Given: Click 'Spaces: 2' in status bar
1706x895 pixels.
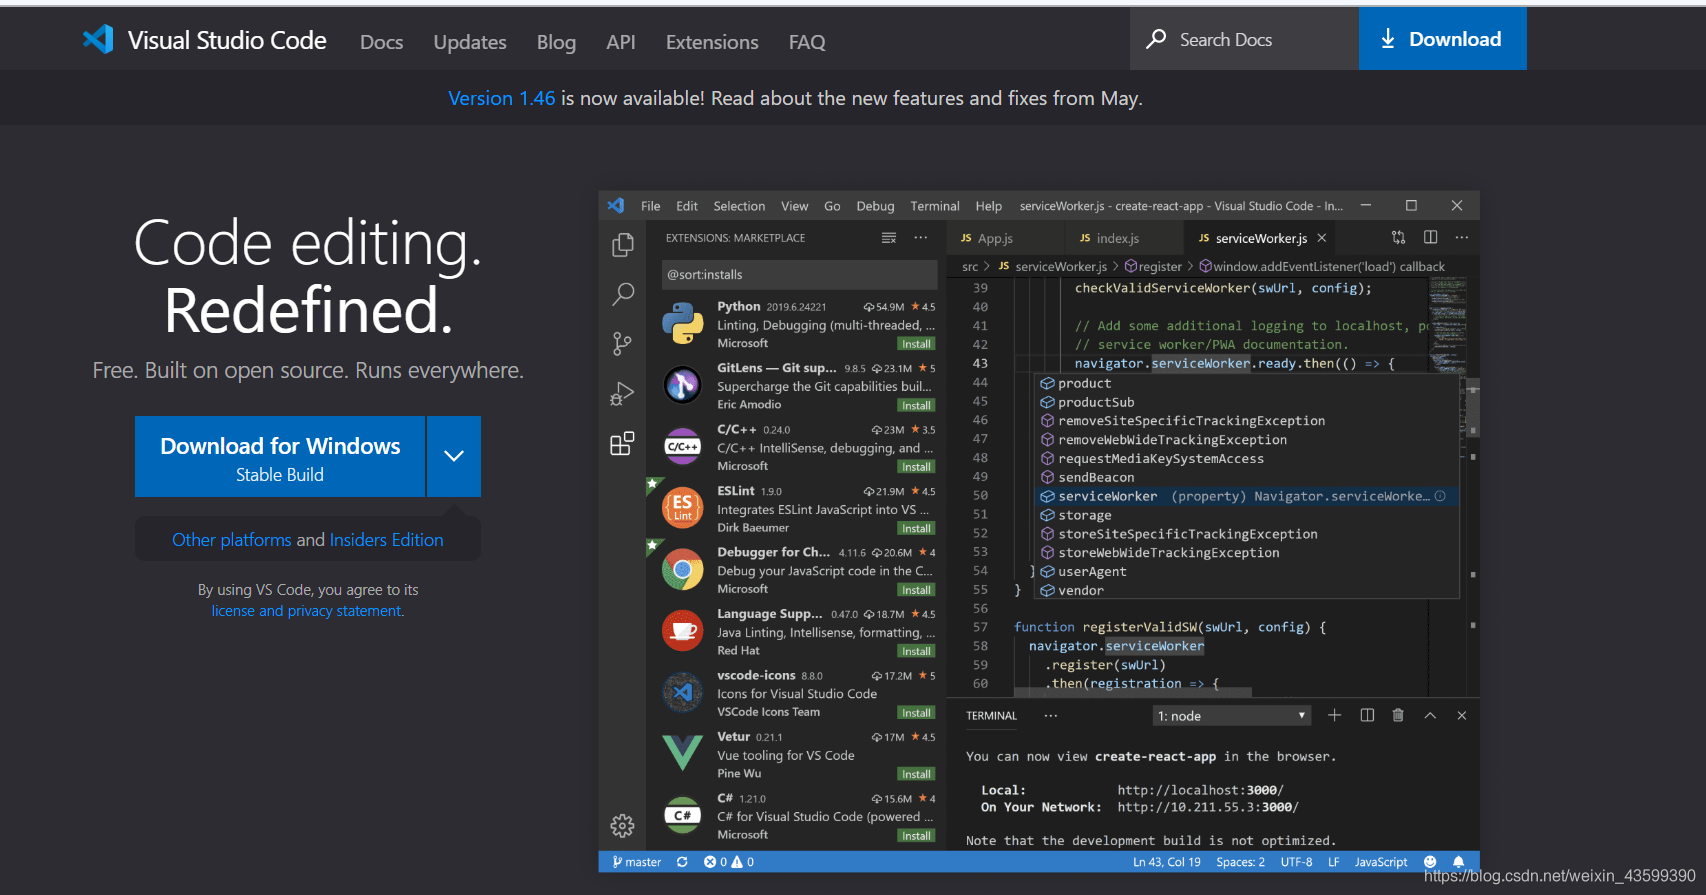Looking at the screenshot, I should click(x=1241, y=862).
